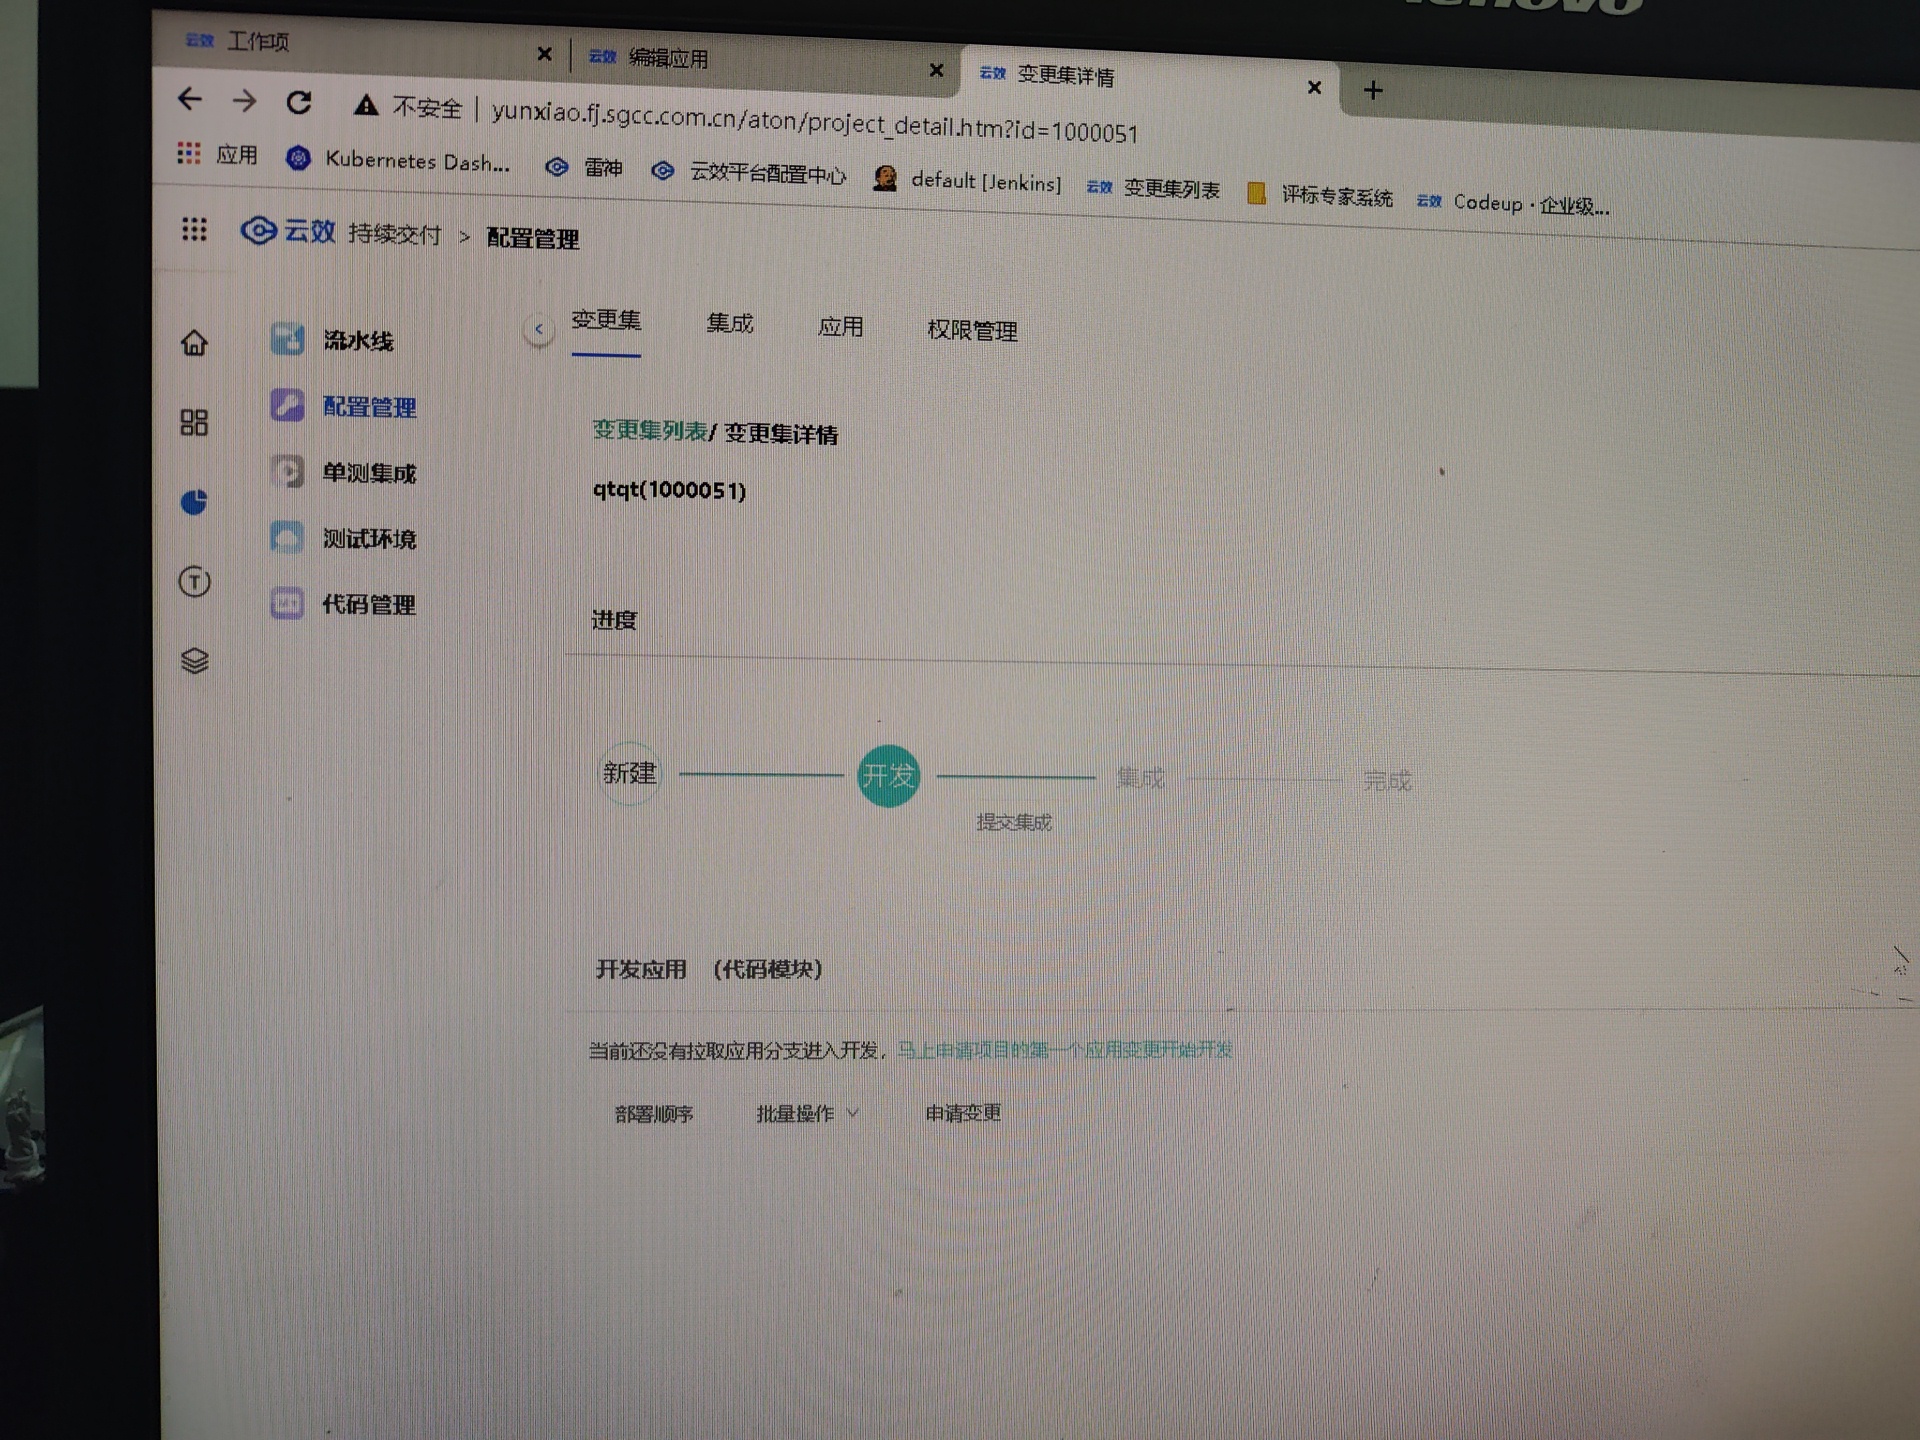Click the pie chart sidebar icon
Image resolution: width=1920 pixels, height=1440 pixels.
pyautogui.click(x=194, y=501)
